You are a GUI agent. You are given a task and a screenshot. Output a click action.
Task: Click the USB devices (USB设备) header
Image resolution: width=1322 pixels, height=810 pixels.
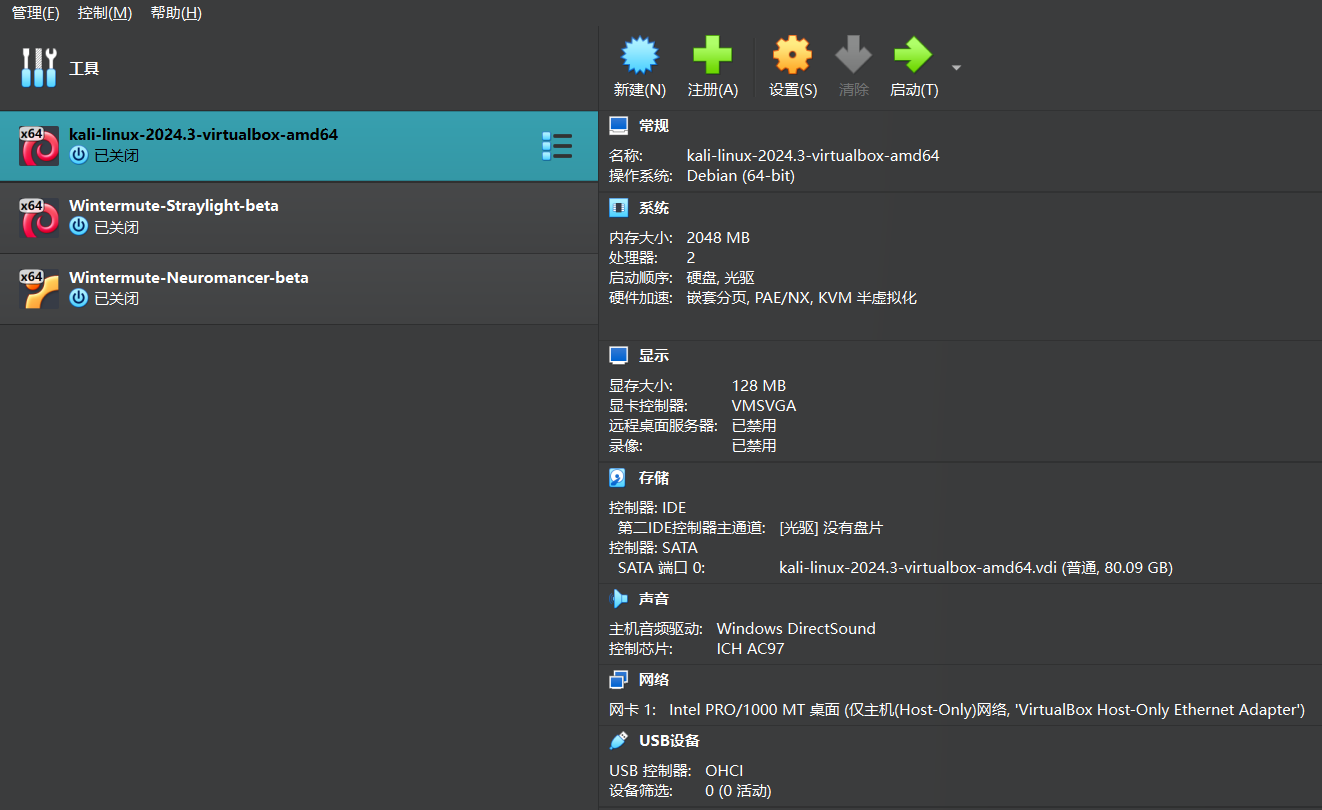click(669, 741)
